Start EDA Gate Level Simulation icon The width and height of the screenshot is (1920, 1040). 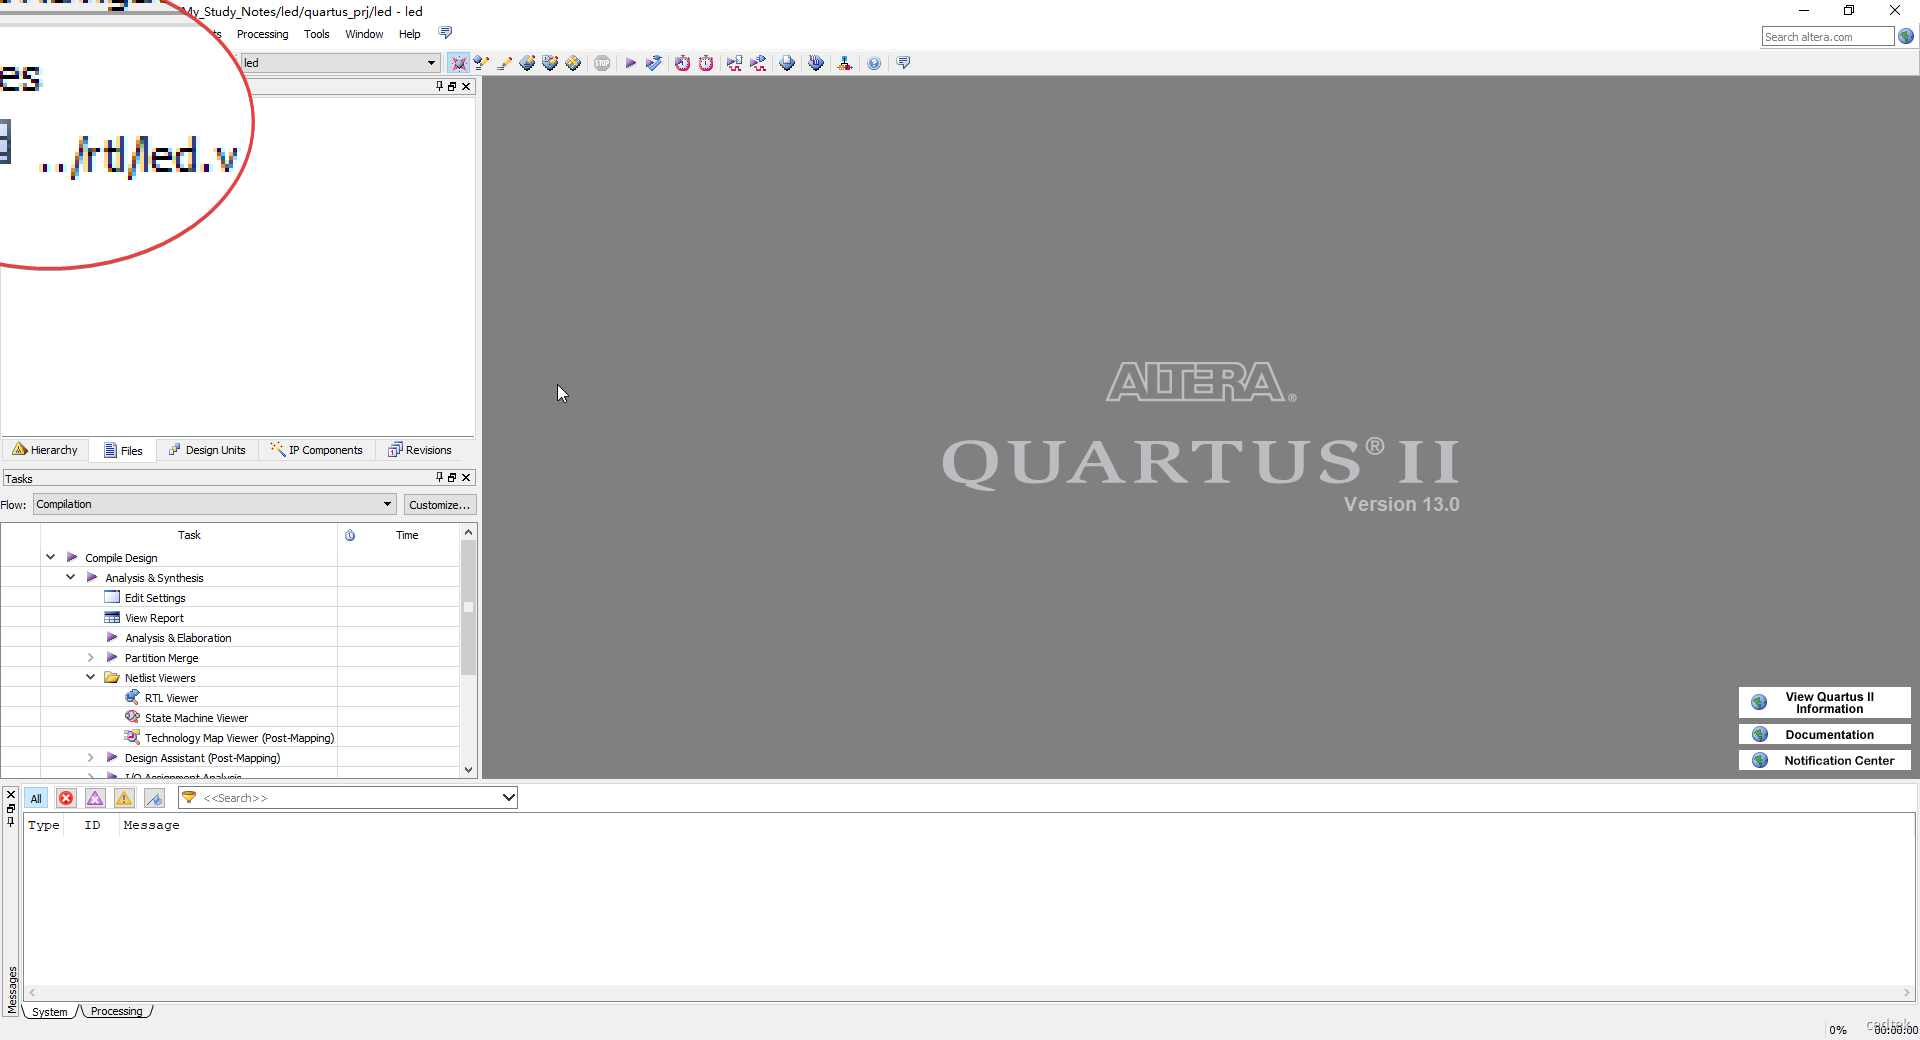pyautogui.click(x=759, y=63)
